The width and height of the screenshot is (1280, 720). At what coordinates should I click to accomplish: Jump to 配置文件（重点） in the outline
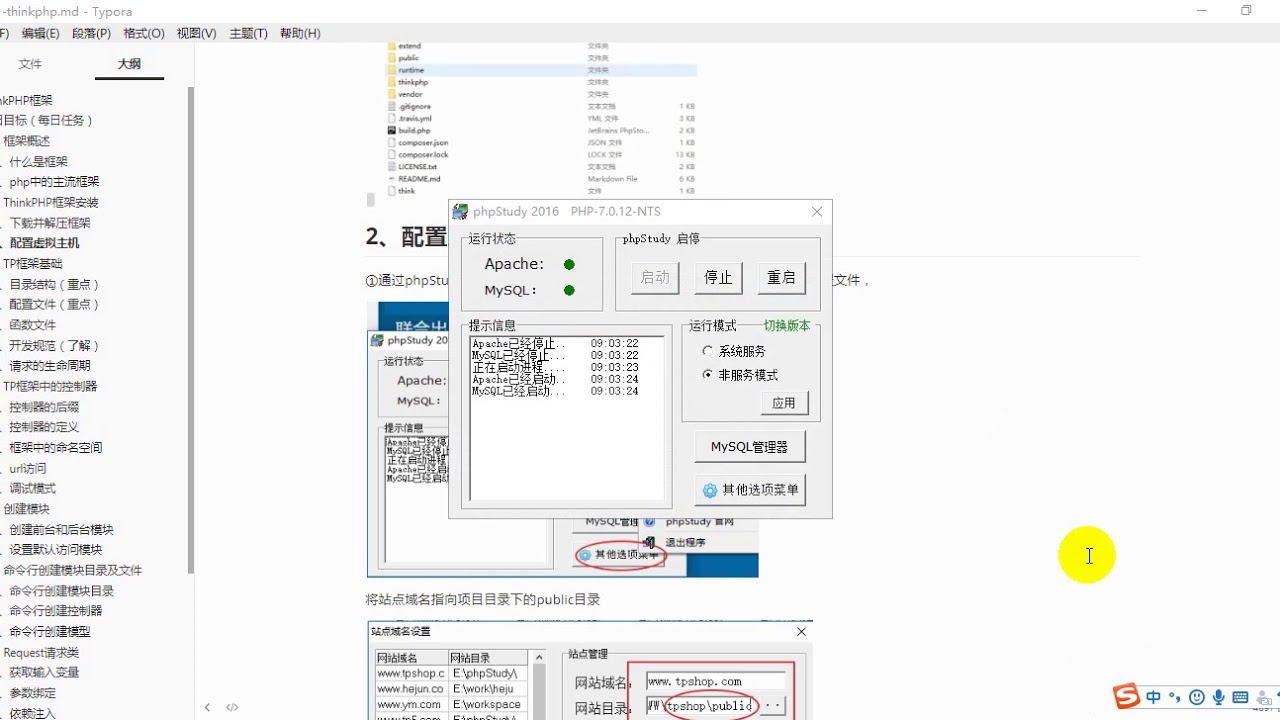(55, 304)
